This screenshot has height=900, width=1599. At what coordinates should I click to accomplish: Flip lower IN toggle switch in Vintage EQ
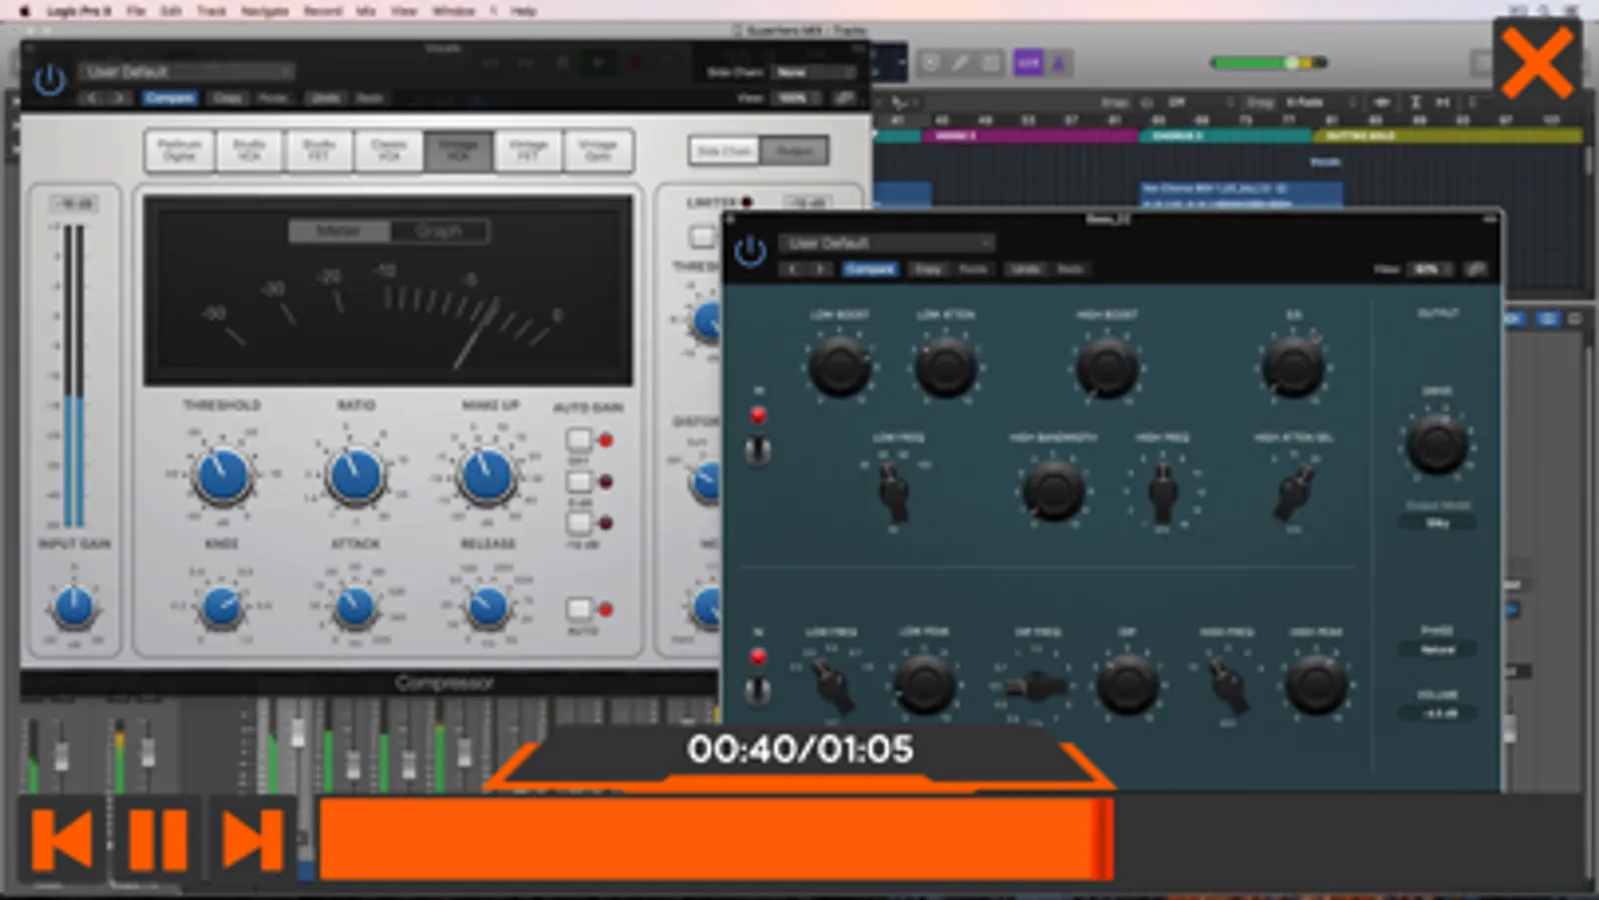(x=758, y=690)
